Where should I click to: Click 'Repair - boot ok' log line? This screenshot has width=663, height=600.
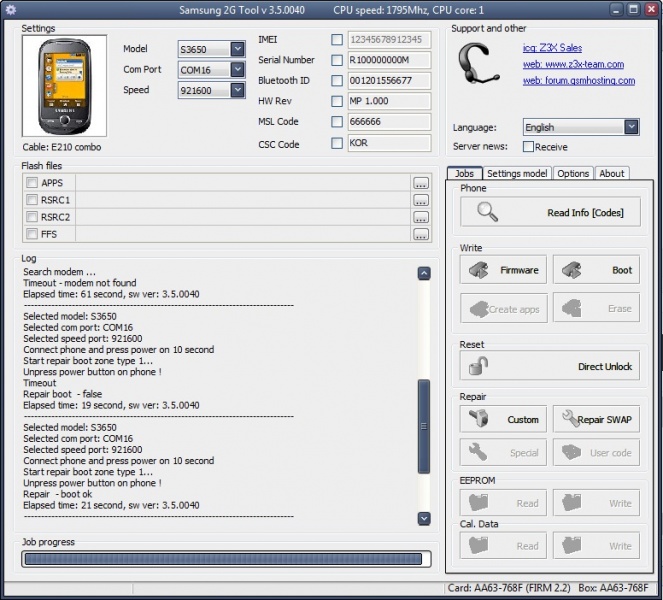58,494
